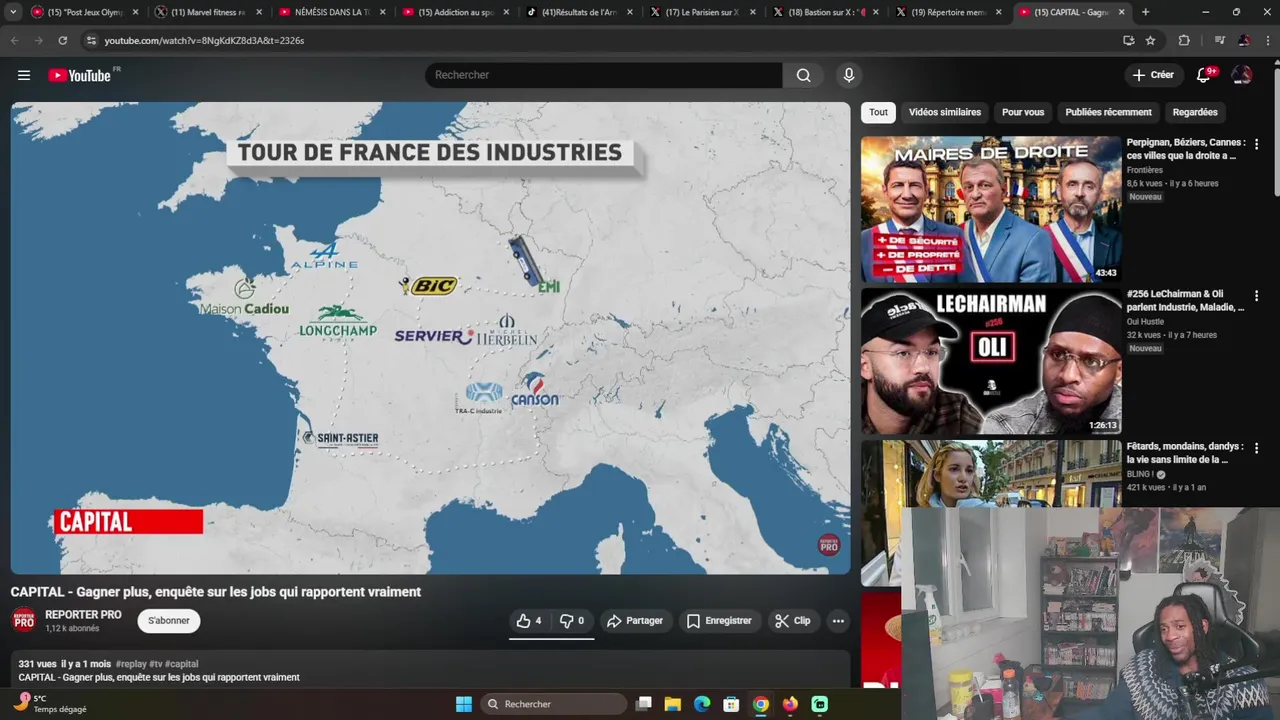Open options for Perpignan, Béziers, Cannes video
The width and height of the screenshot is (1280, 720).
1257,144
